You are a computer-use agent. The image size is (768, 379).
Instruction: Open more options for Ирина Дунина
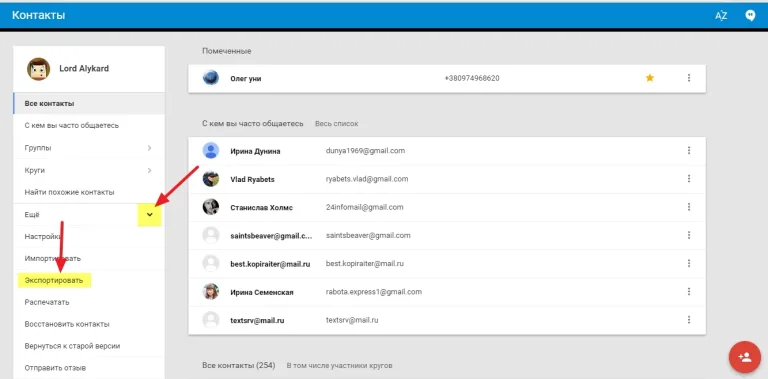[x=689, y=150]
